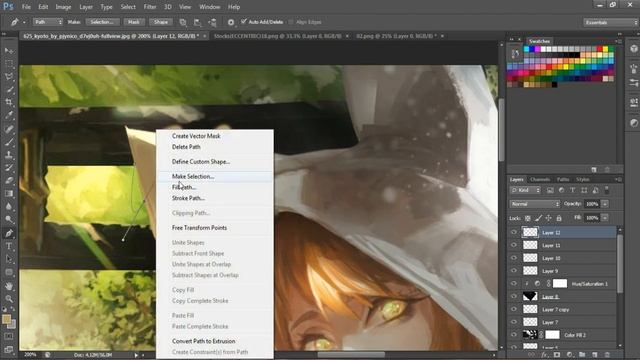The image size is (640, 360).
Task: Click the foreground color swatch
Action: 6,319
